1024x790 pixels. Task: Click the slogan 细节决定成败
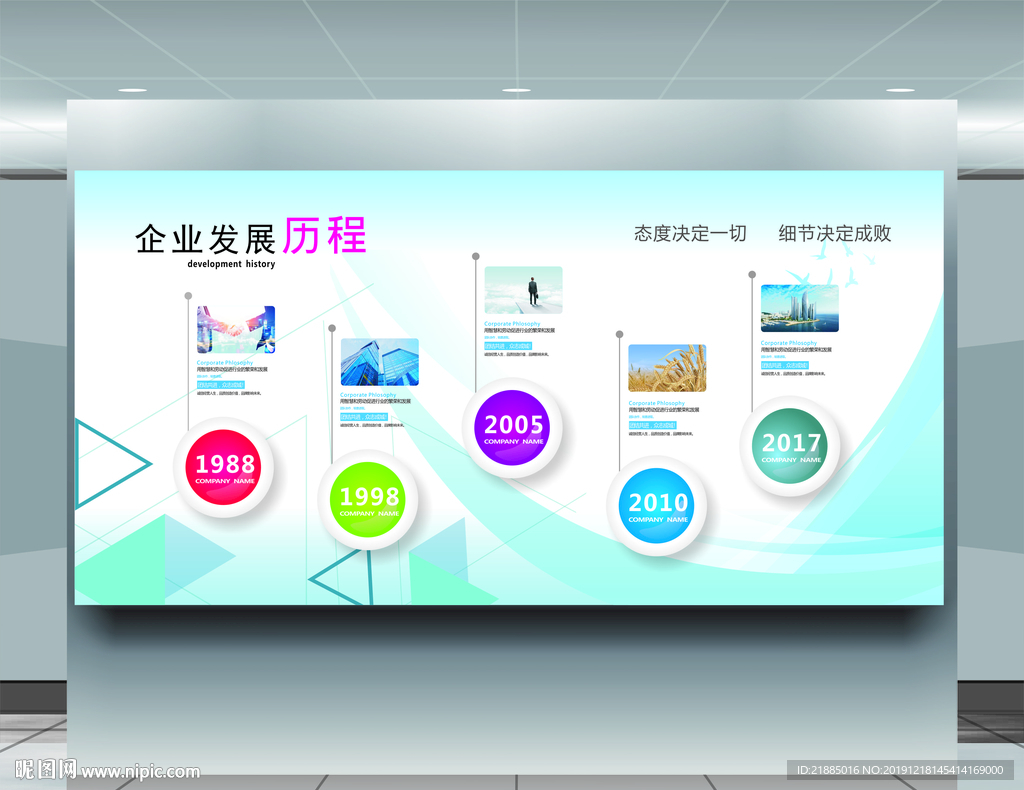[x=835, y=233]
